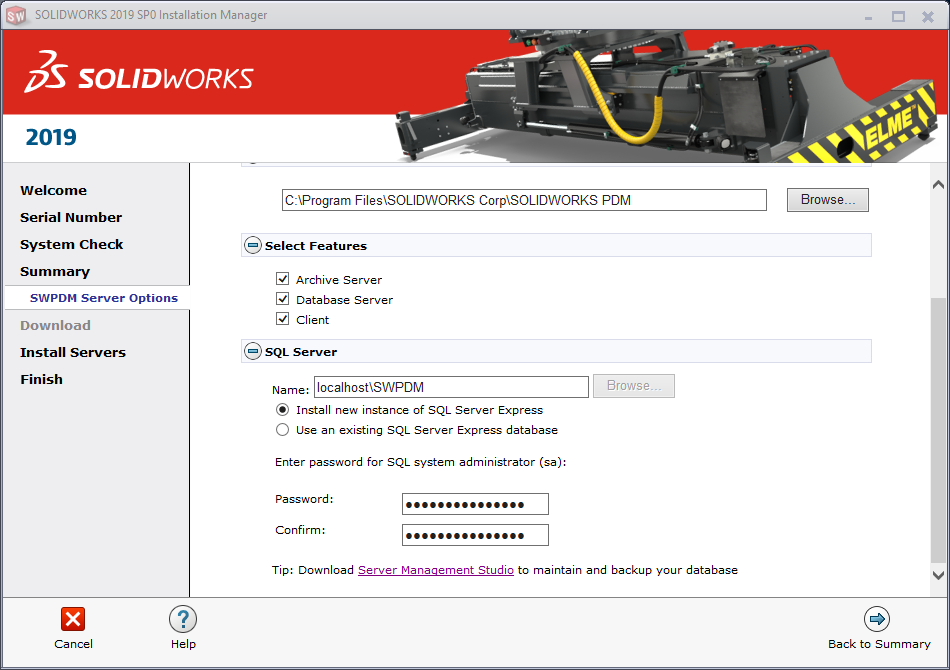
Task: Uncheck the Database Server option
Action: click(283, 299)
